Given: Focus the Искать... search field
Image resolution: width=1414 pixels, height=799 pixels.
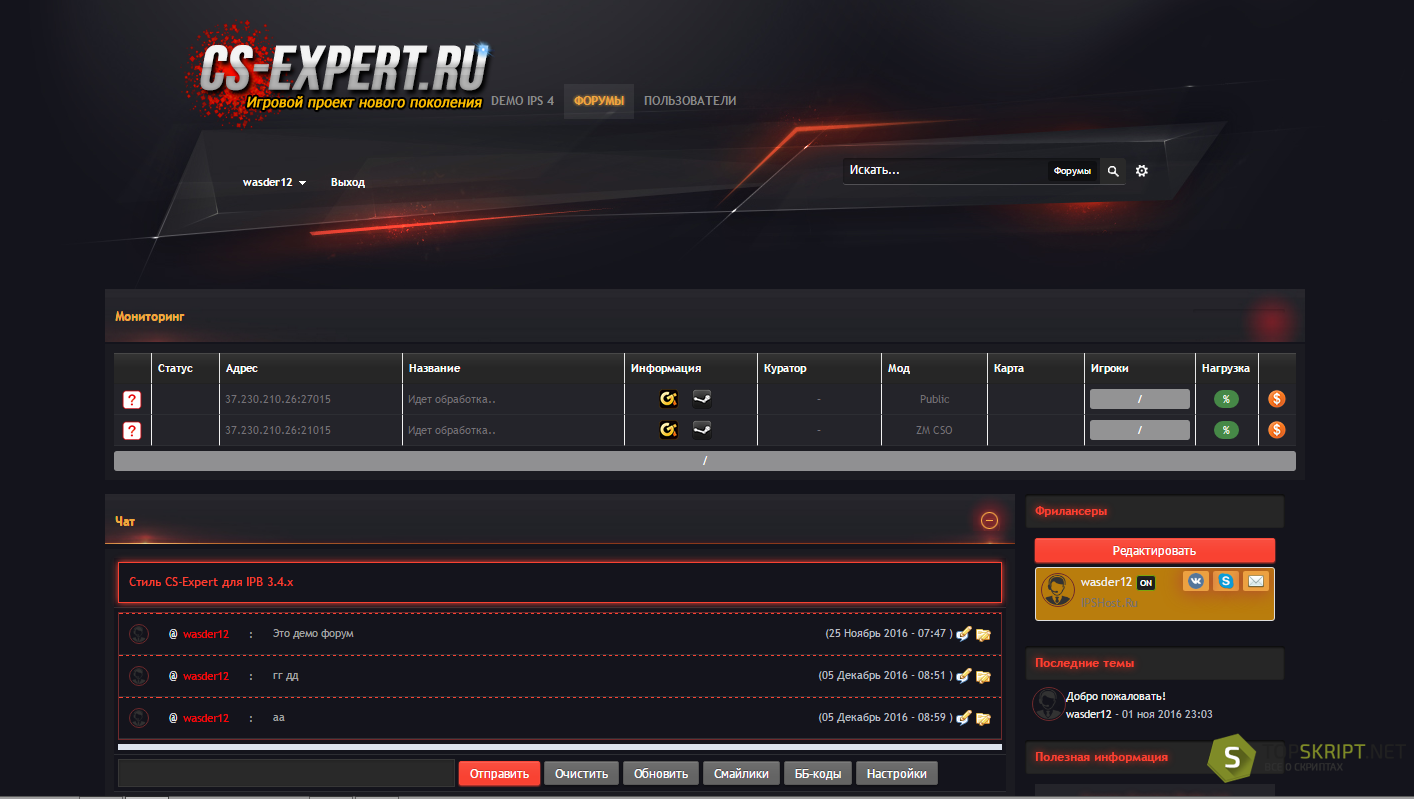Looking at the screenshot, I should click(x=944, y=171).
